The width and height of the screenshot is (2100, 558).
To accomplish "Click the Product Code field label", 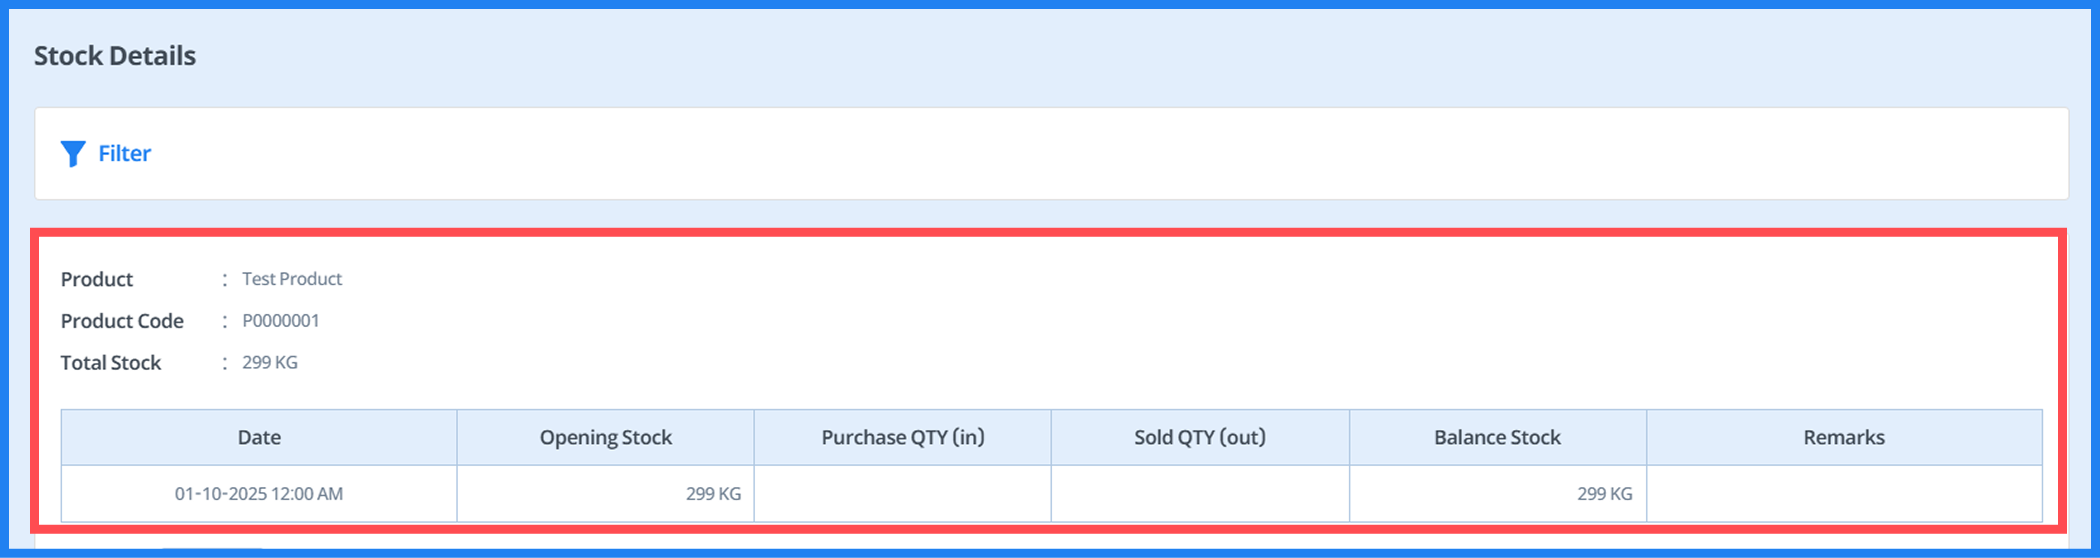I will (122, 321).
